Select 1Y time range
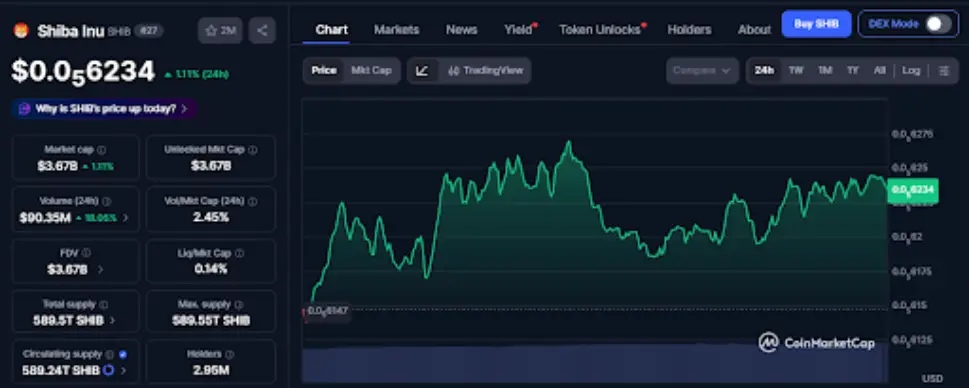This screenshot has height=388, width=969. 853,70
